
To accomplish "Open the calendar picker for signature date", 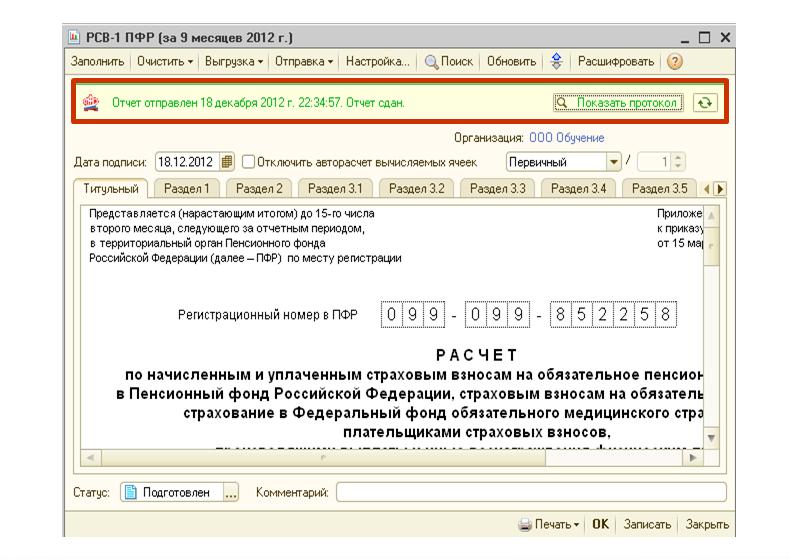I will [x=227, y=162].
